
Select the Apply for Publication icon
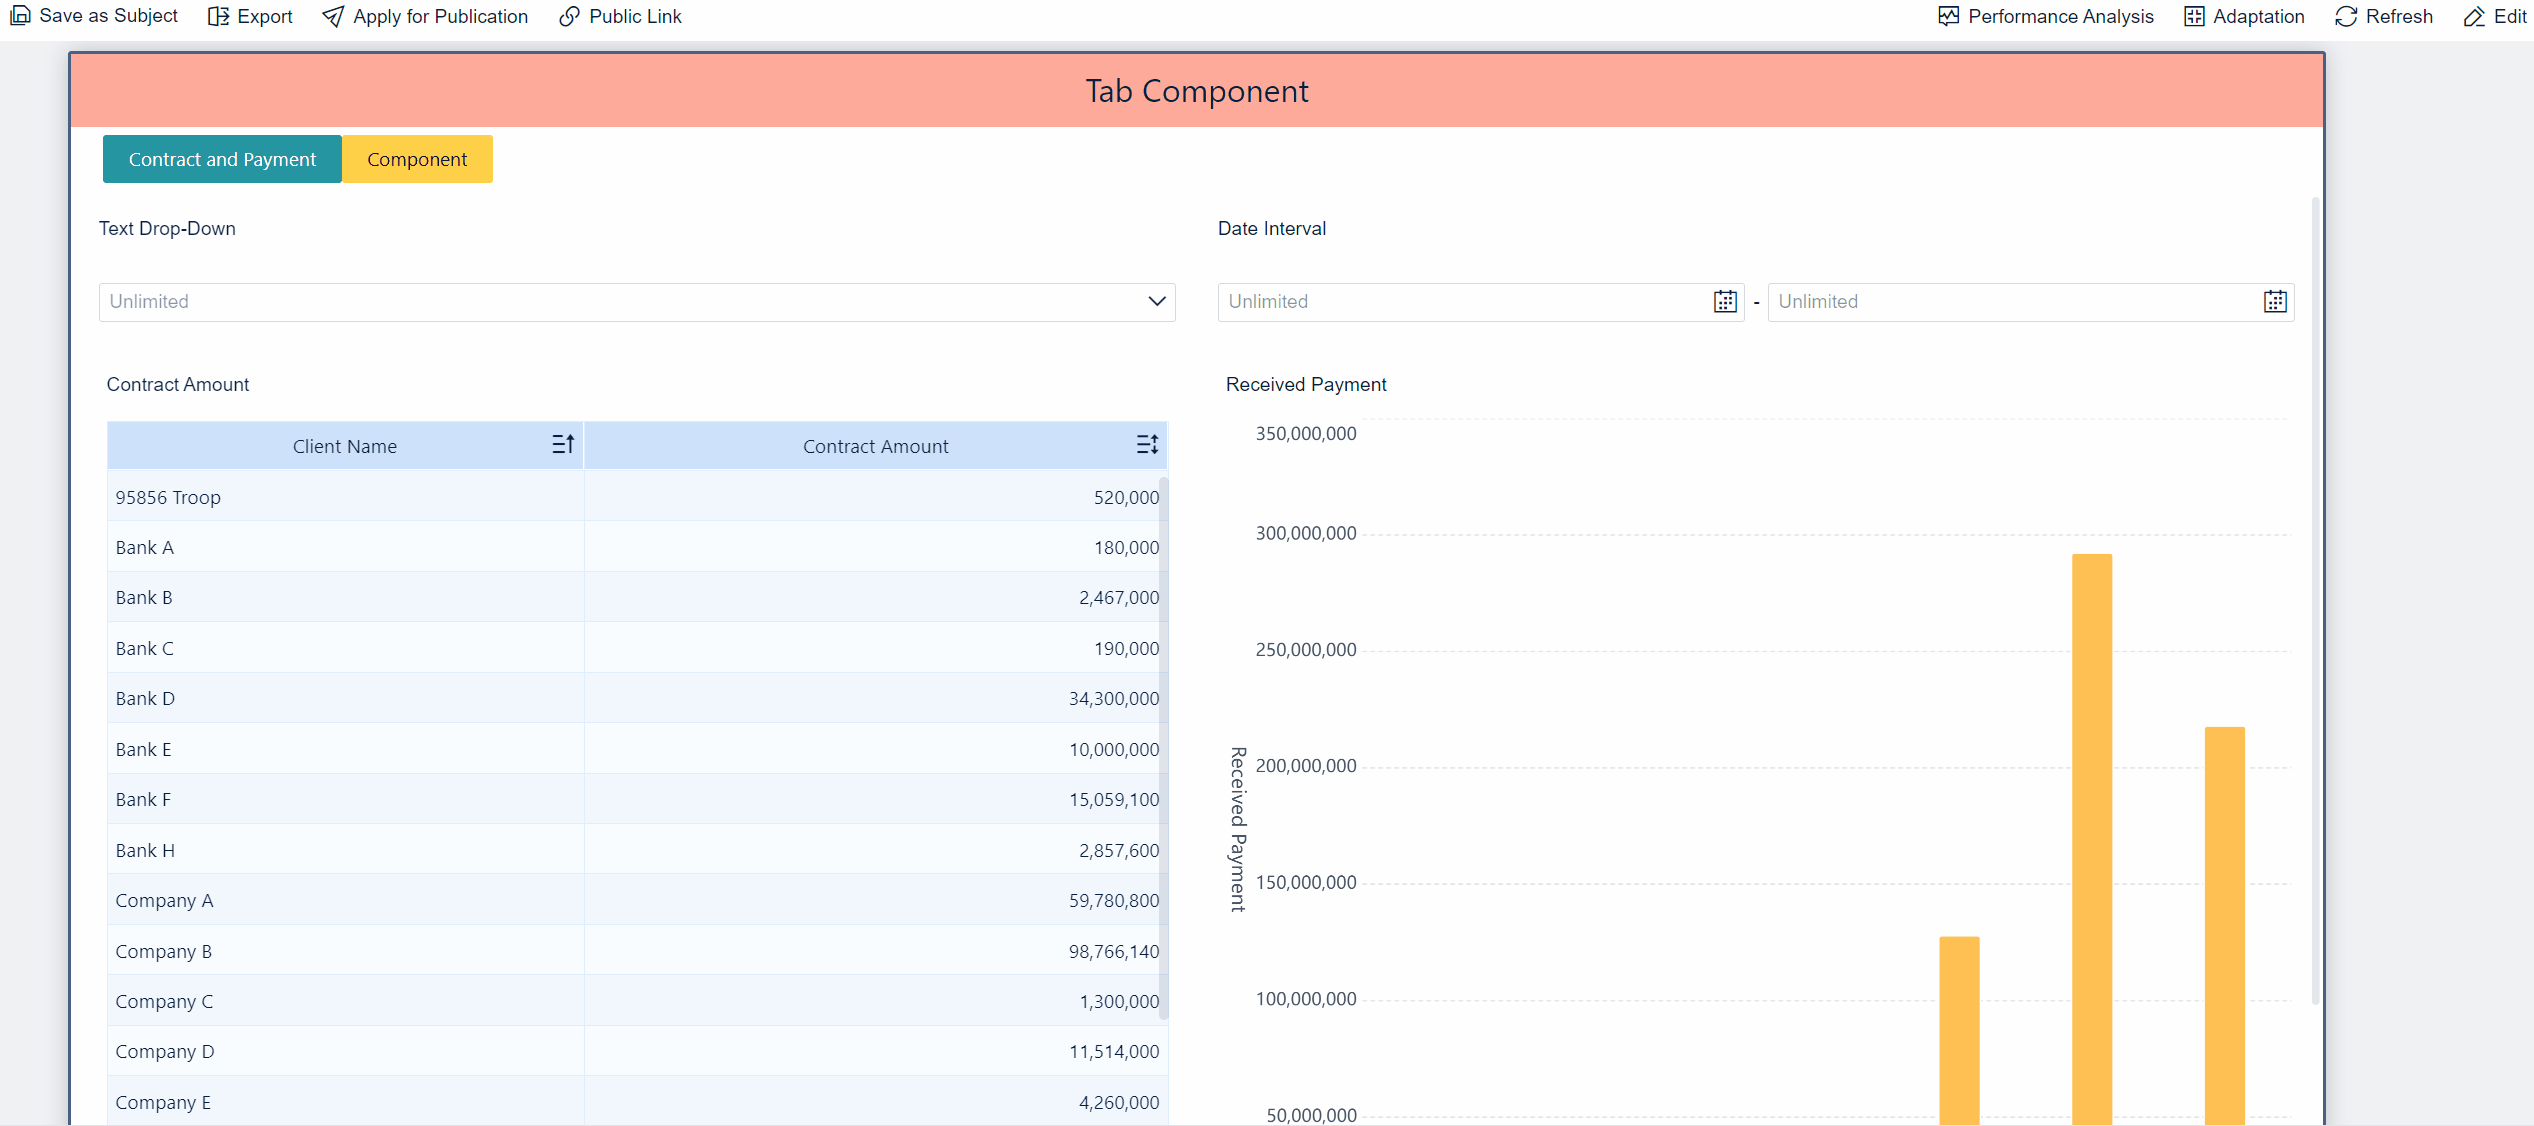click(x=333, y=16)
